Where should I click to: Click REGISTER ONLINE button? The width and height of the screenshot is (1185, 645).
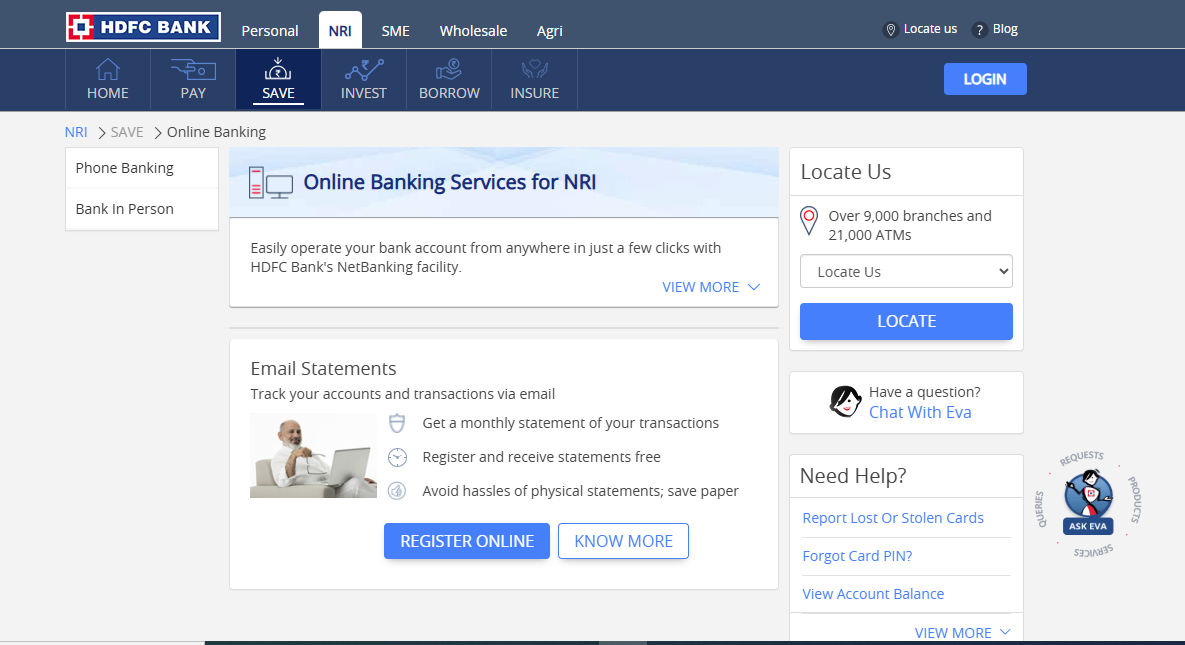point(467,541)
